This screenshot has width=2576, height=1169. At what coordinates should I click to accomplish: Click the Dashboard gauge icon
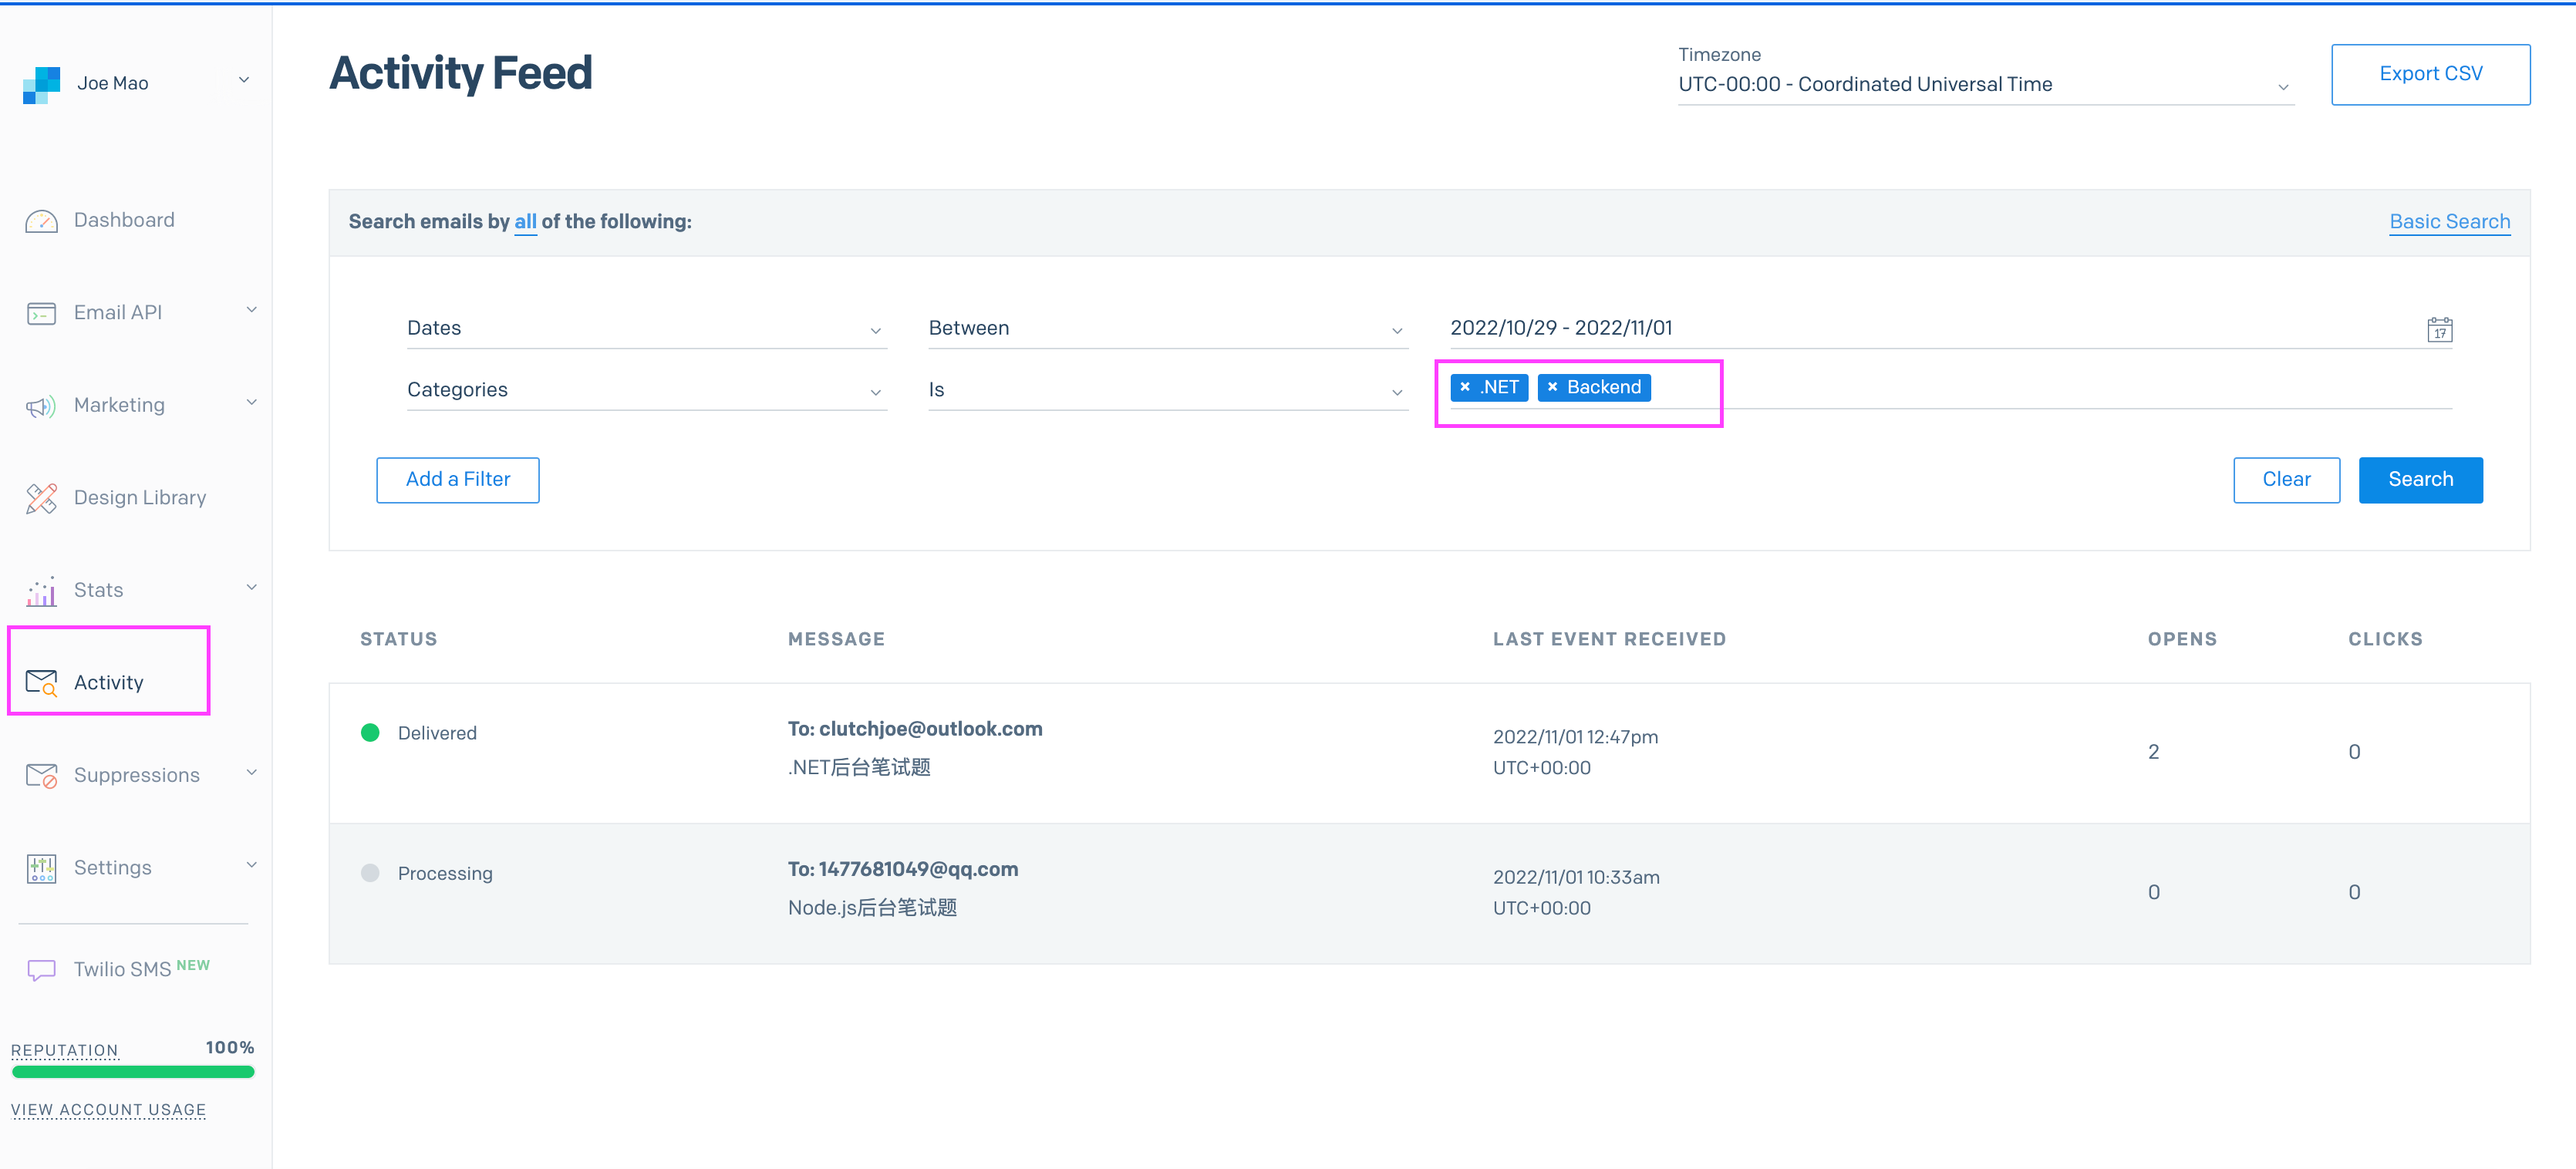pyautogui.click(x=41, y=221)
